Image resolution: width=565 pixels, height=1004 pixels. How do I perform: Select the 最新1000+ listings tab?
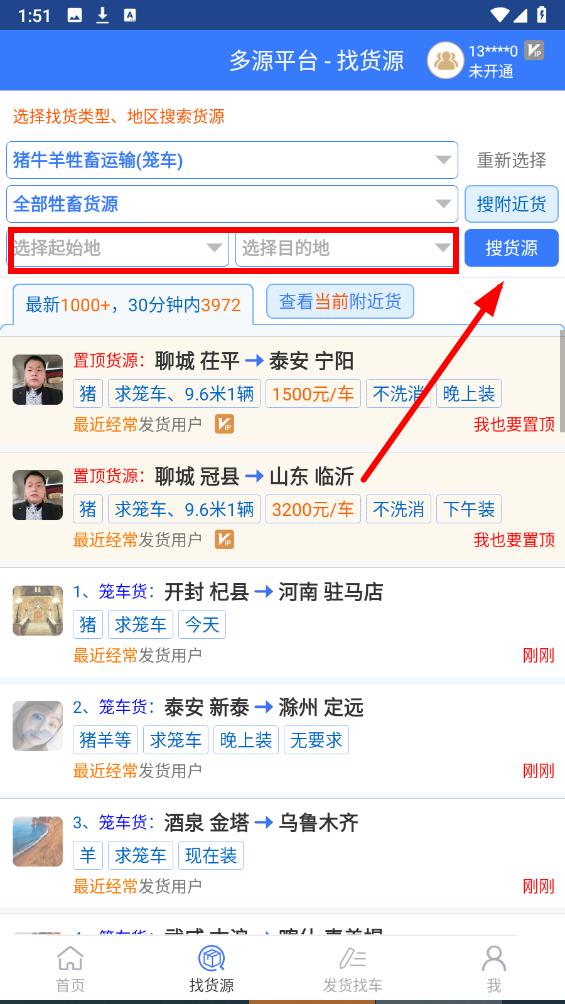point(133,305)
